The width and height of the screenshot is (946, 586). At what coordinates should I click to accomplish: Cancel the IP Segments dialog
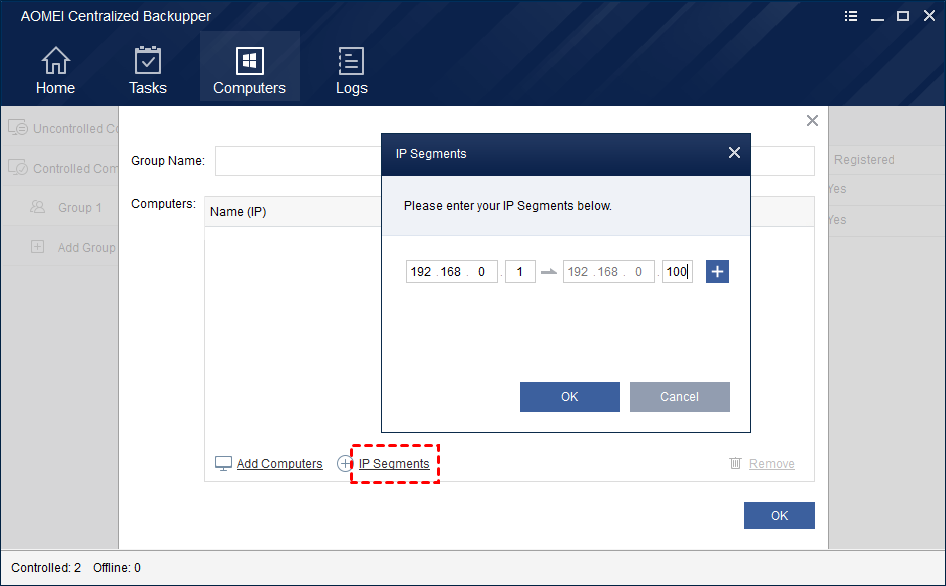point(679,397)
